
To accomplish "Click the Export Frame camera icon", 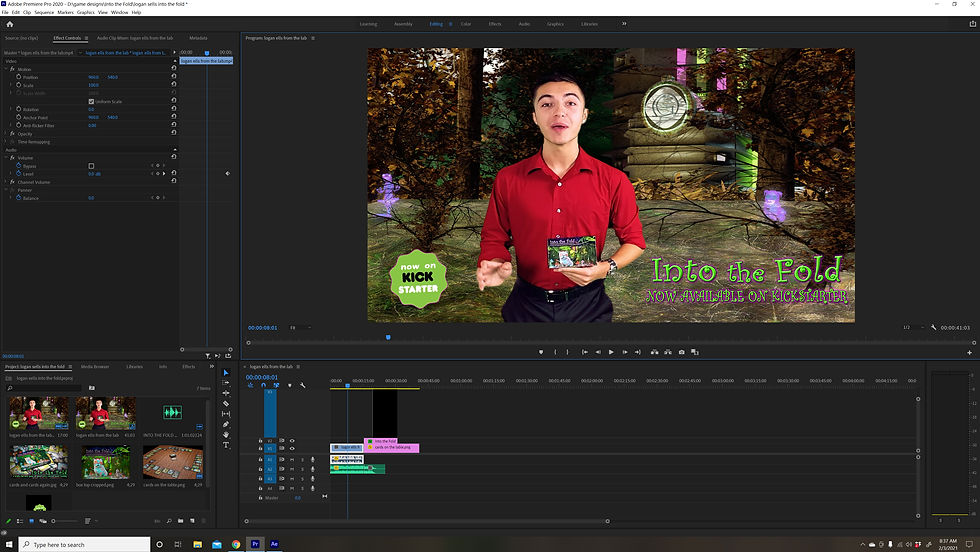I will tap(681, 352).
